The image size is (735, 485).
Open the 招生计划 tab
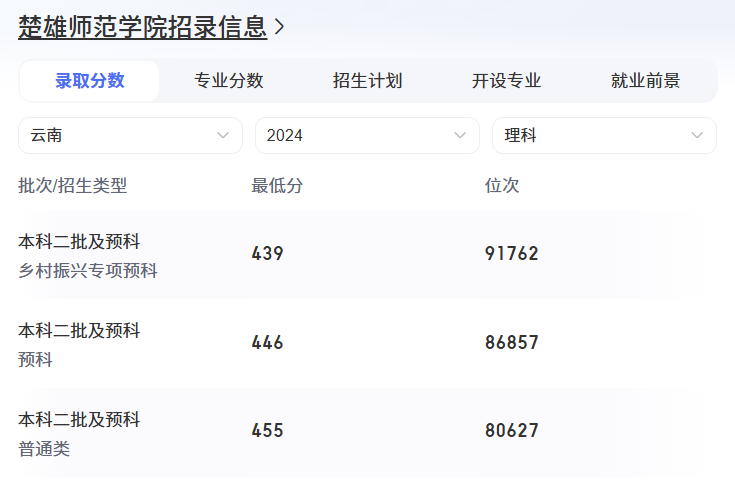tap(368, 81)
